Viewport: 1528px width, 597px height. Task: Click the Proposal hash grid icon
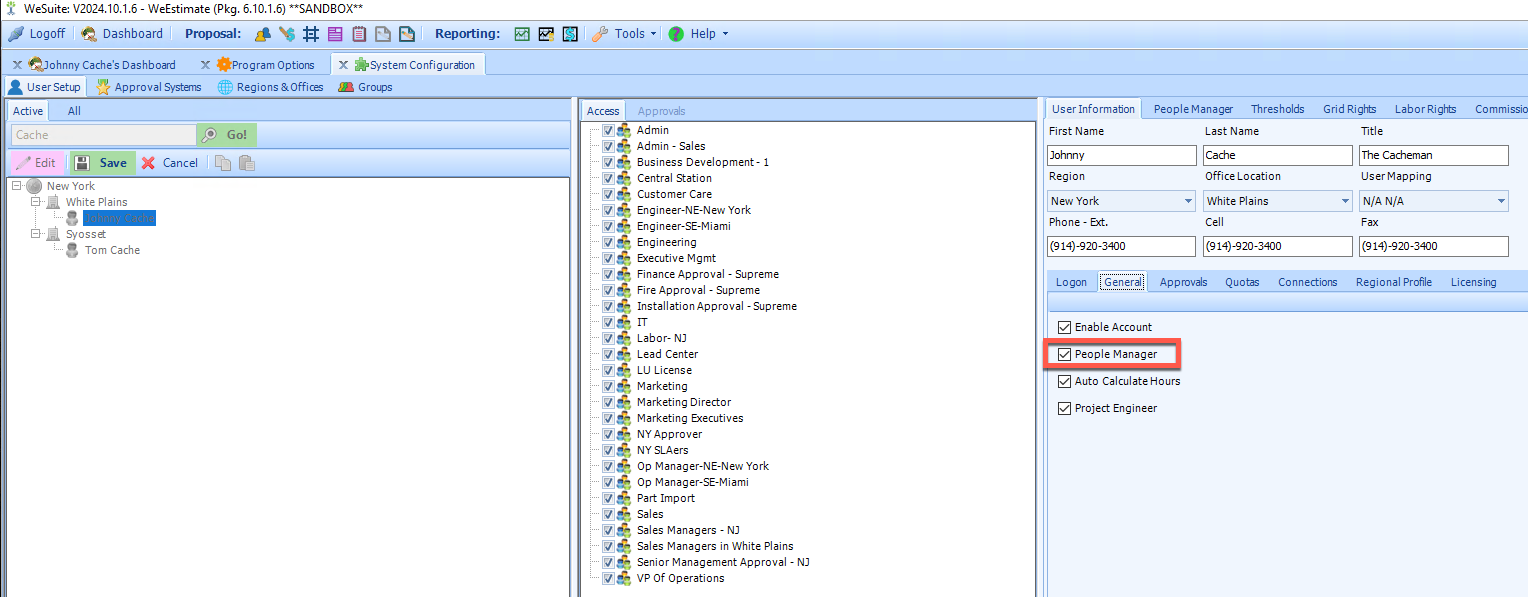(311, 34)
